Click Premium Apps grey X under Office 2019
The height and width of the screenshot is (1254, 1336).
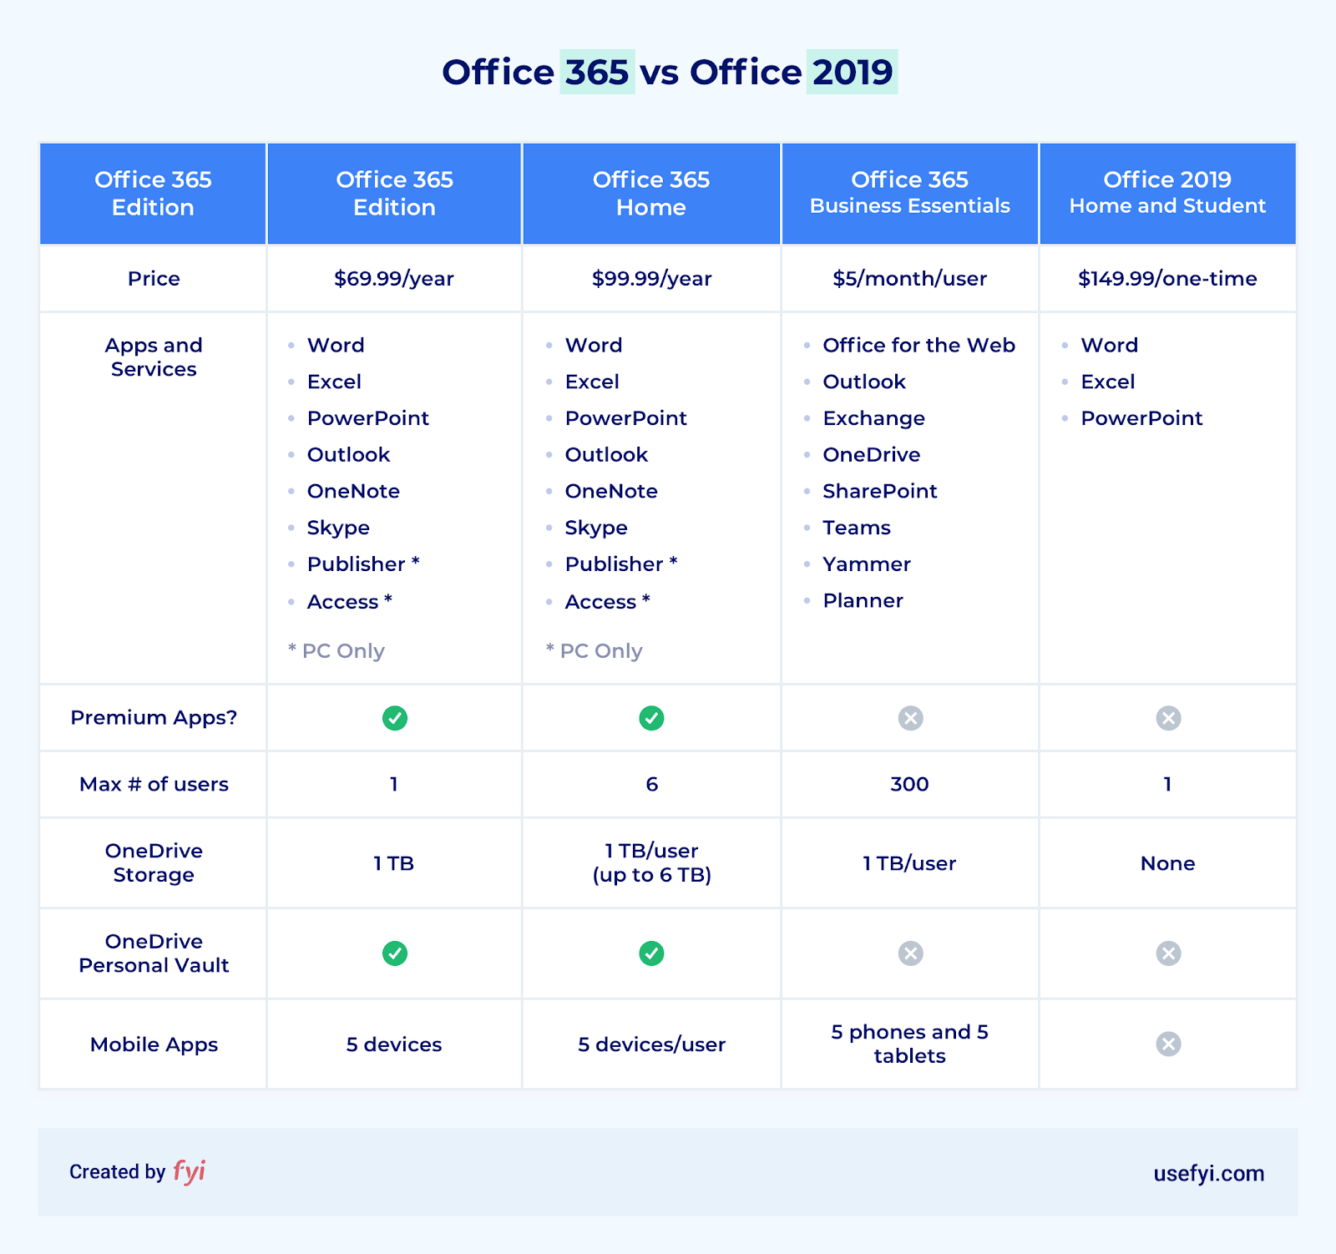[1168, 718]
